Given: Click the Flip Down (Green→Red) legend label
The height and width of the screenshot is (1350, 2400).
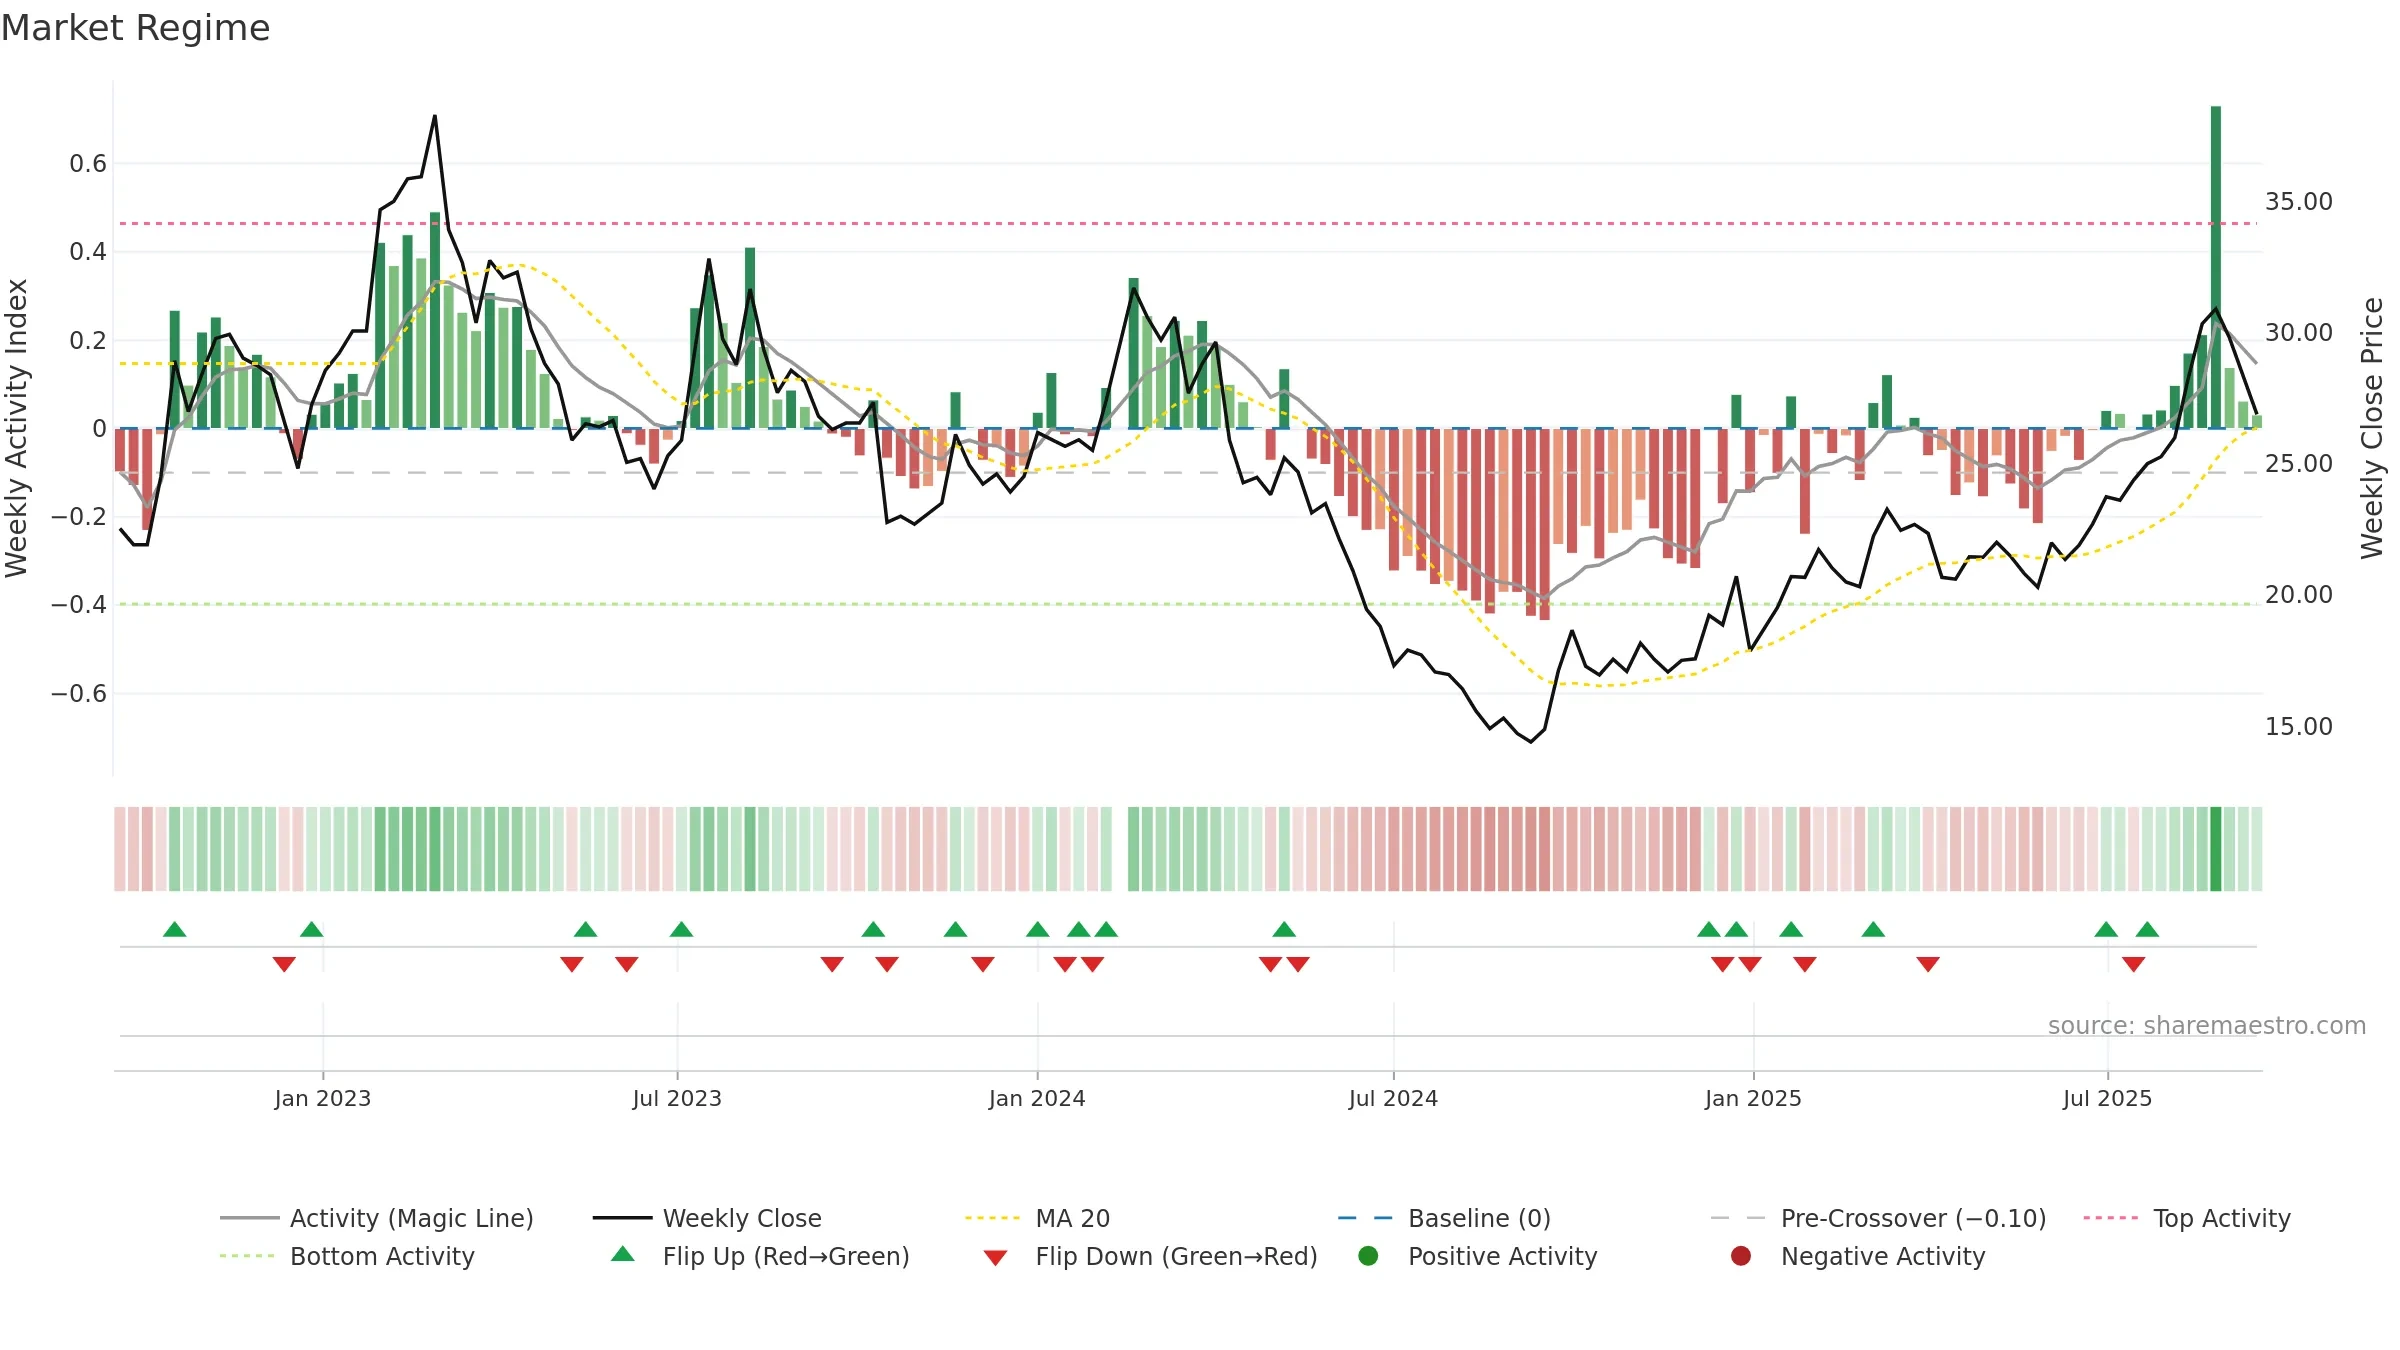Looking at the screenshot, I should (x=1176, y=1256).
